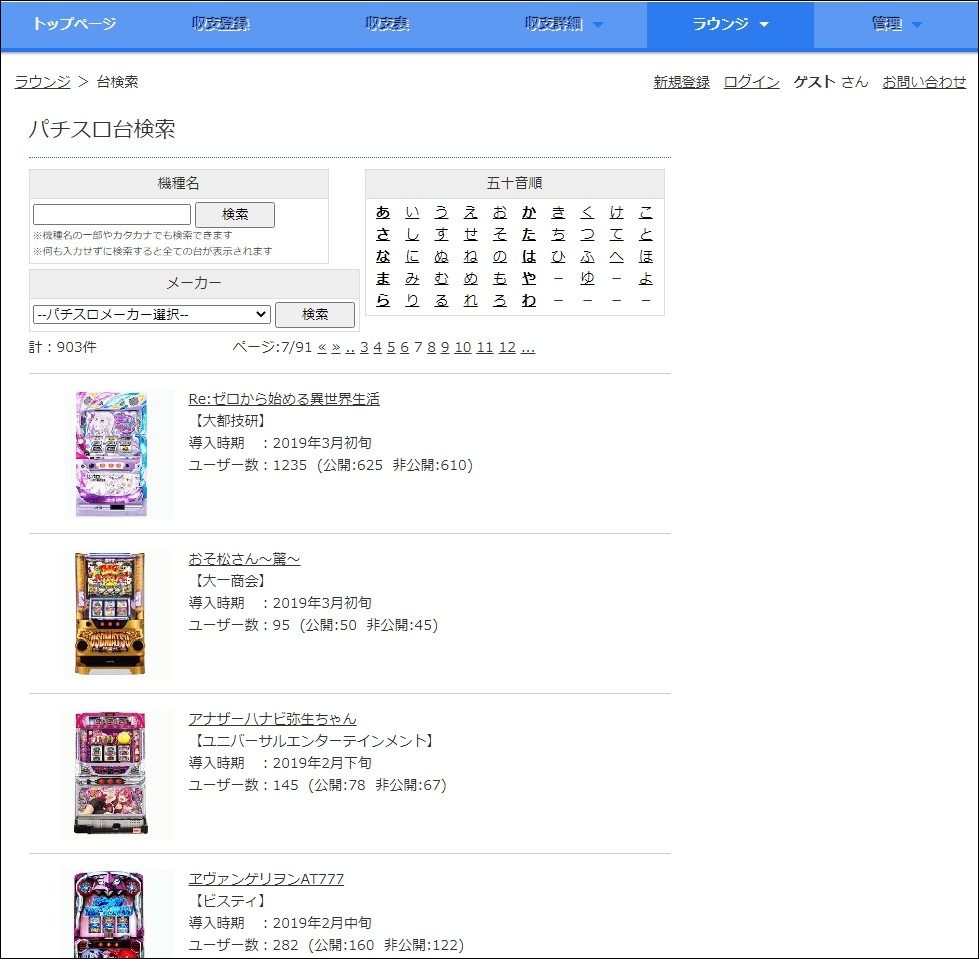
Task: Go to previous page with « link
Action: 322,347
